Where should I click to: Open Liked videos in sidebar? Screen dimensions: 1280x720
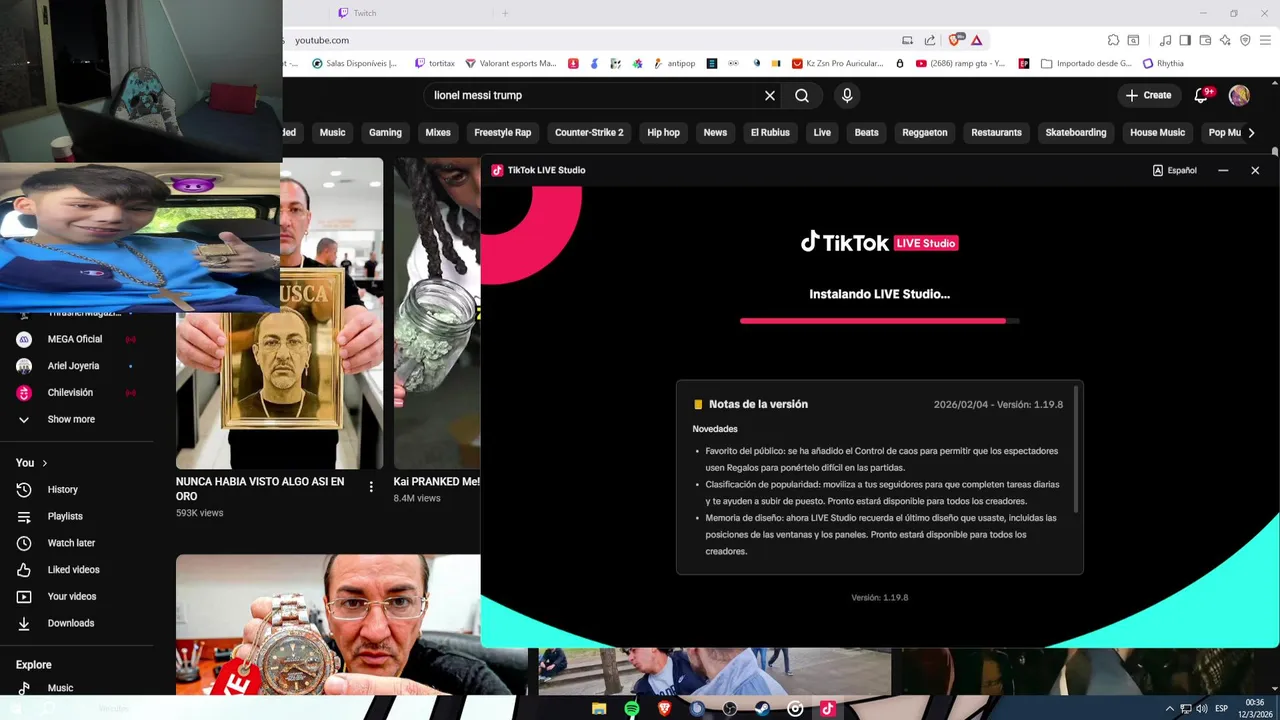point(76,569)
